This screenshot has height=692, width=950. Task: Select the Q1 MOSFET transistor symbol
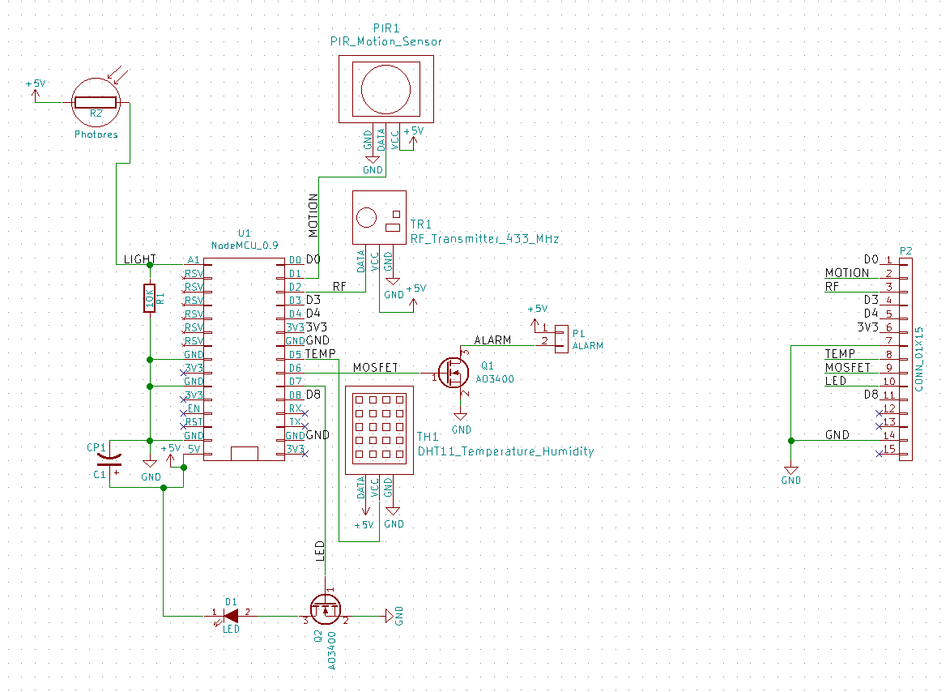point(456,373)
